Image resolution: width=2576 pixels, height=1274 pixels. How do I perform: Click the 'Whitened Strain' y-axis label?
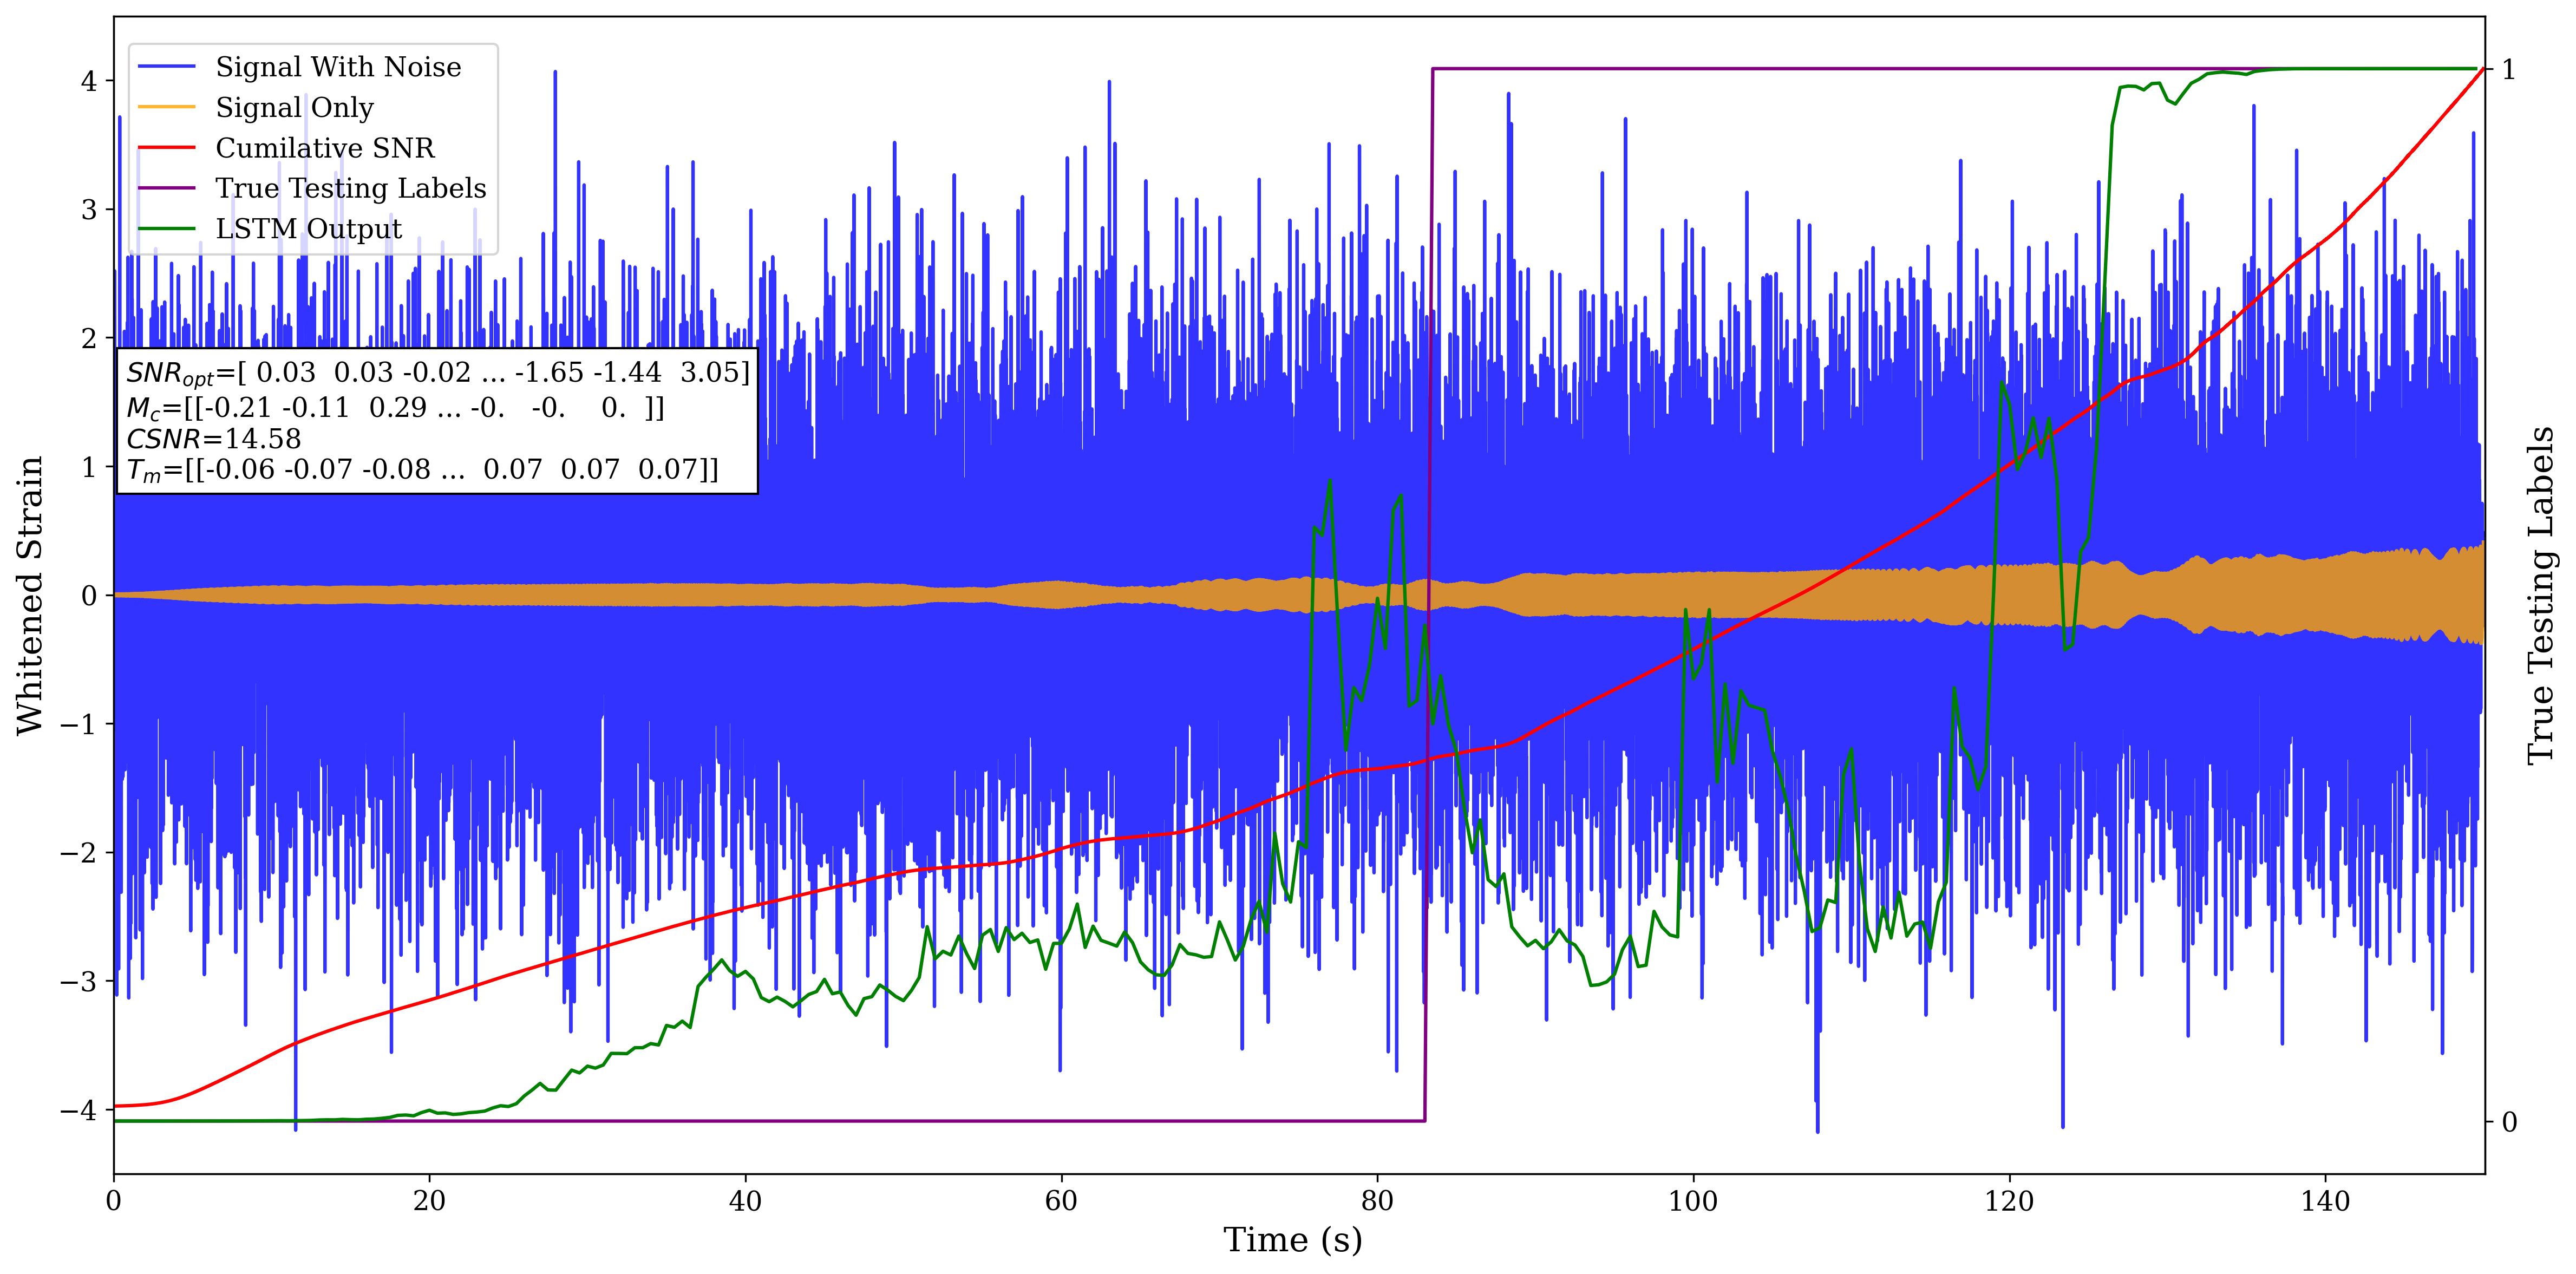[30, 595]
